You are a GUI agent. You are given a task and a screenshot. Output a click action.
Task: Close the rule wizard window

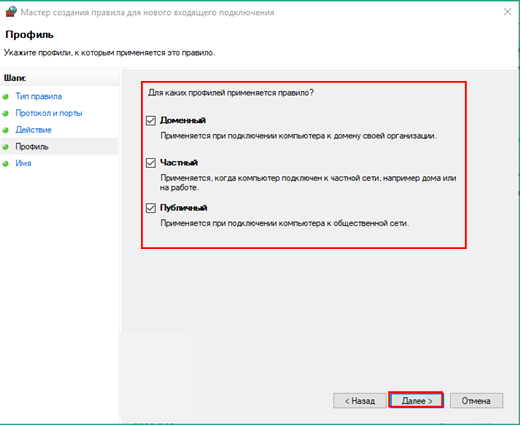507,12
